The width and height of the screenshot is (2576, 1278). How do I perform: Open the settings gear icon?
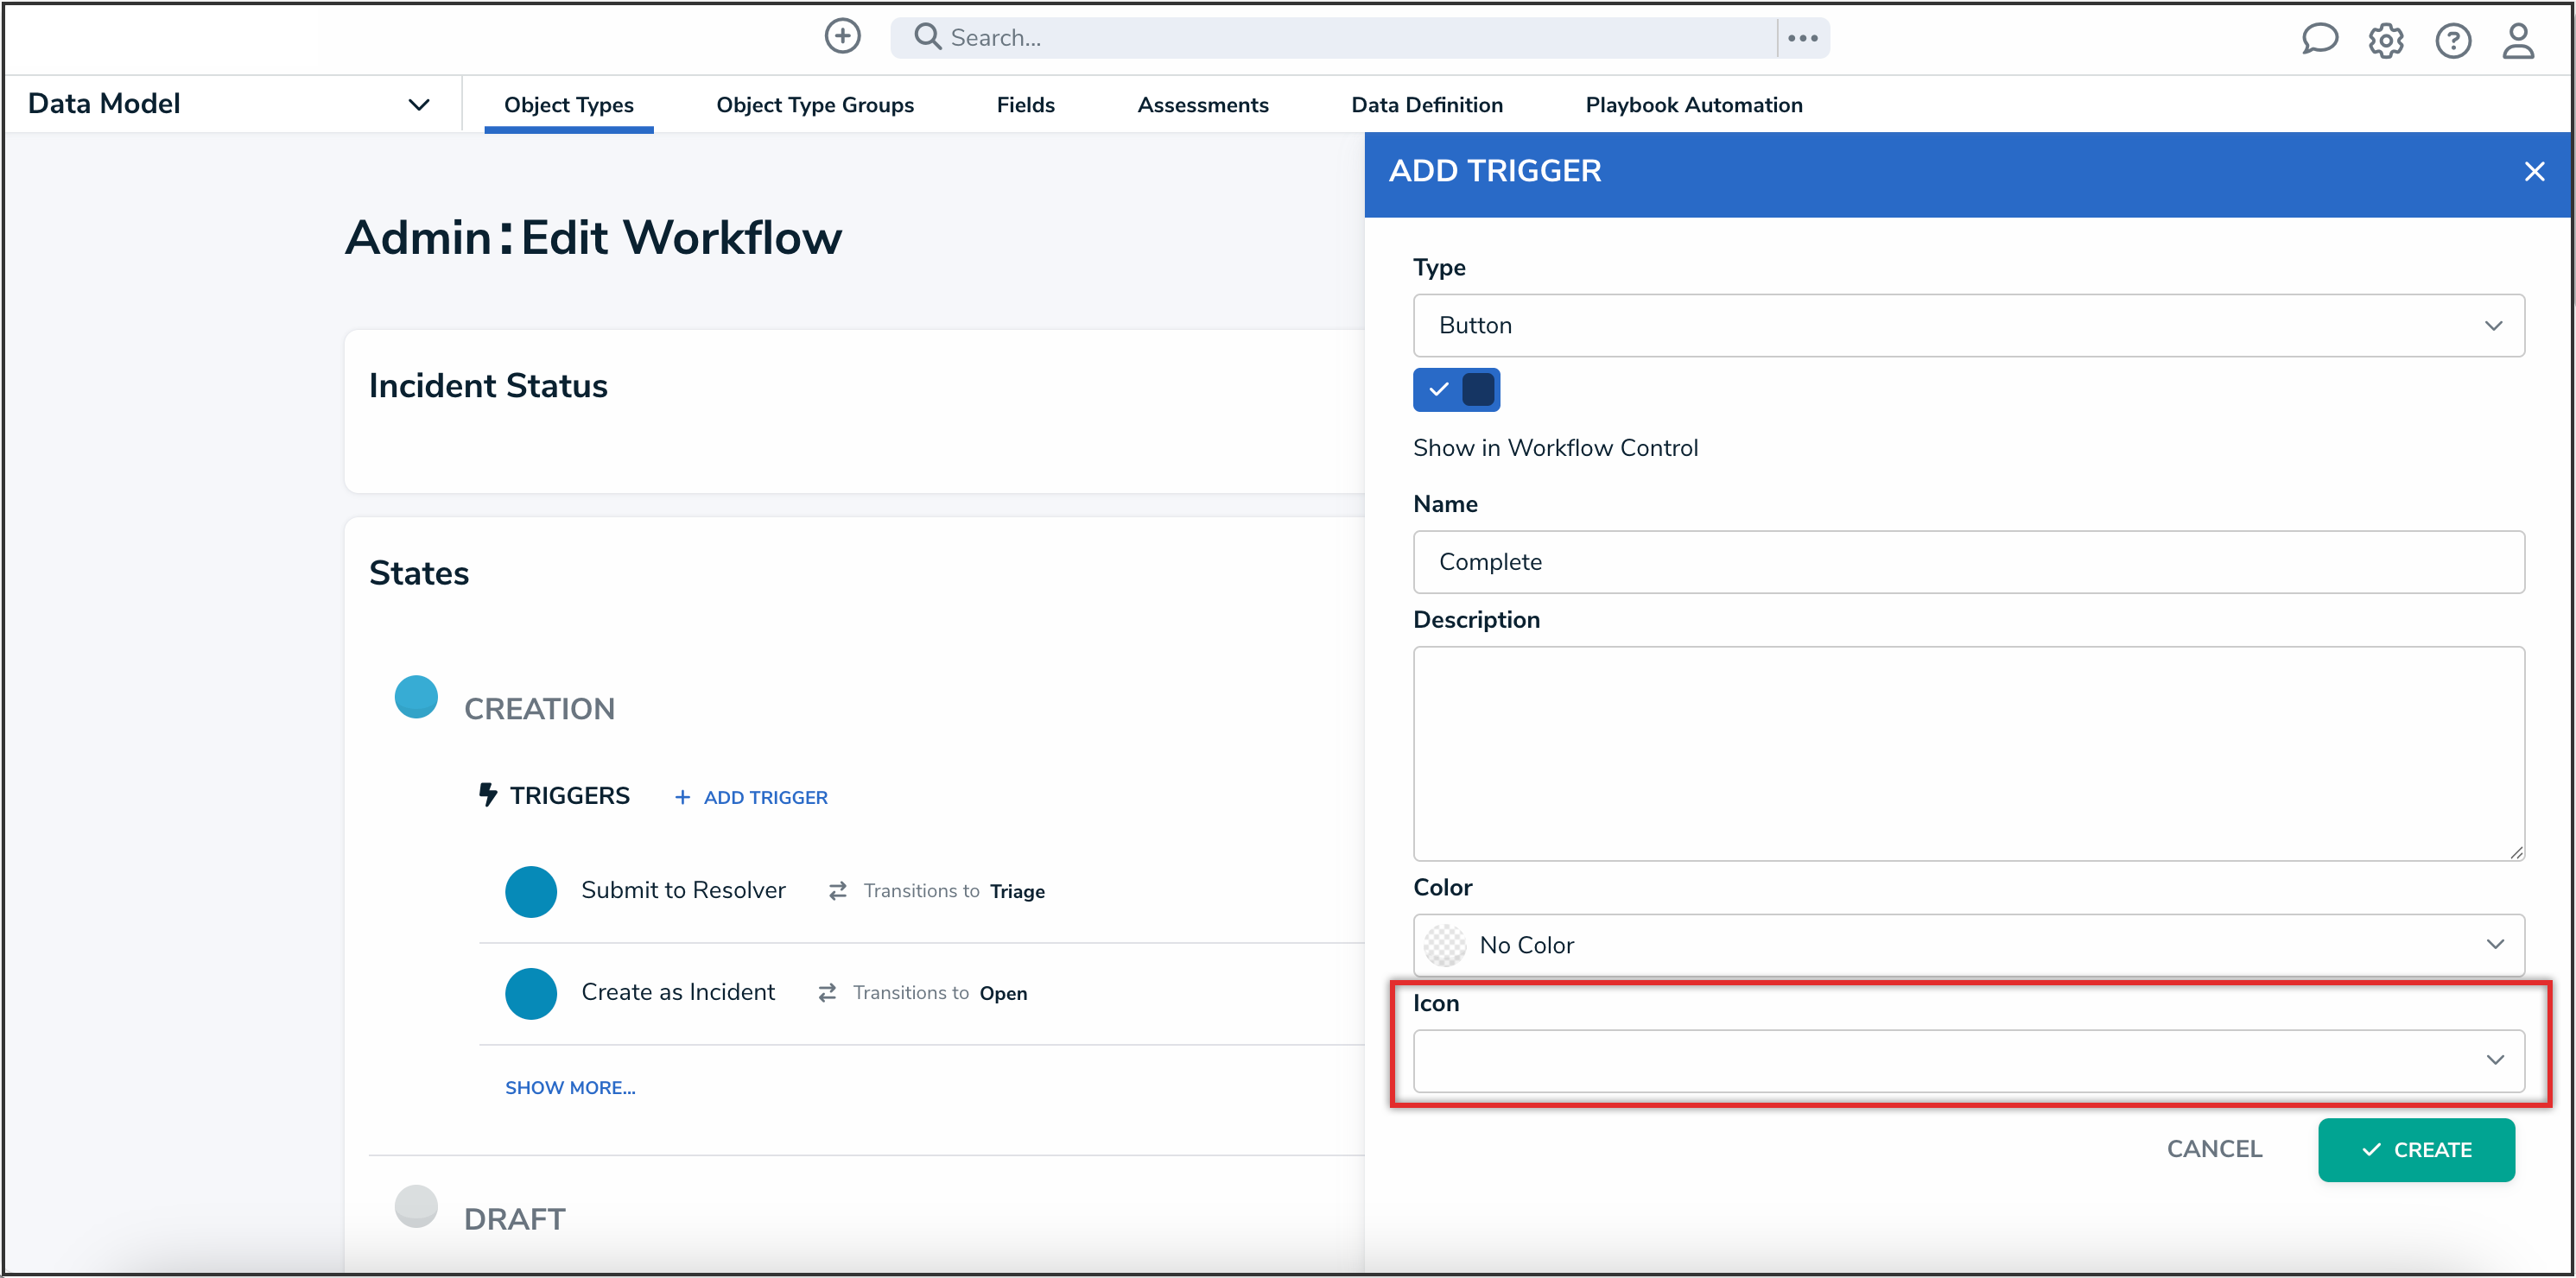coord(2385,41)
